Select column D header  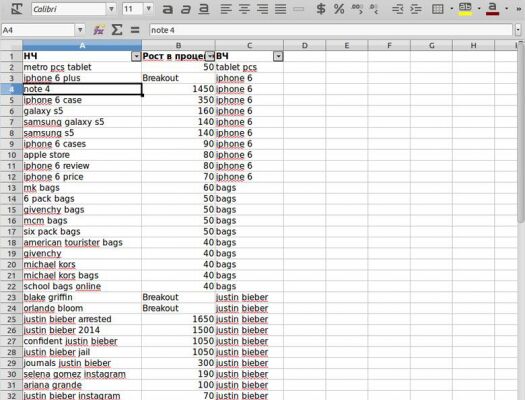click(305, 46)
